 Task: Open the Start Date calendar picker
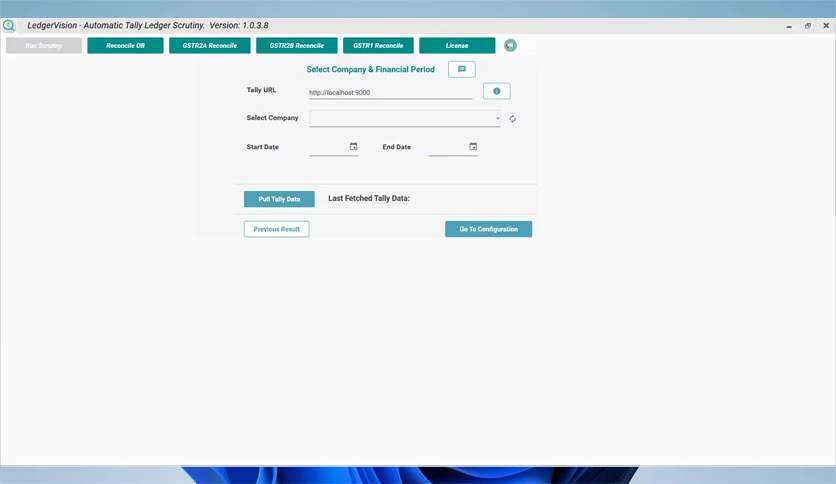pyautogui.click(x=353, y=147)
